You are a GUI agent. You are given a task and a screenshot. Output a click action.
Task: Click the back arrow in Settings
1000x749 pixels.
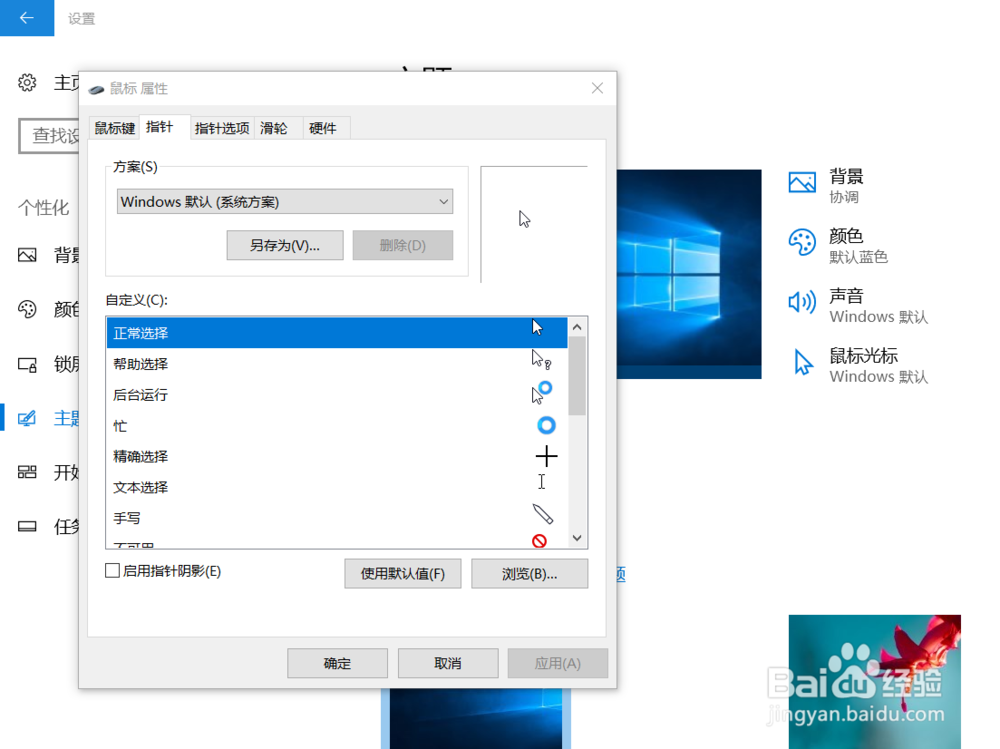[x=27, y=18]
